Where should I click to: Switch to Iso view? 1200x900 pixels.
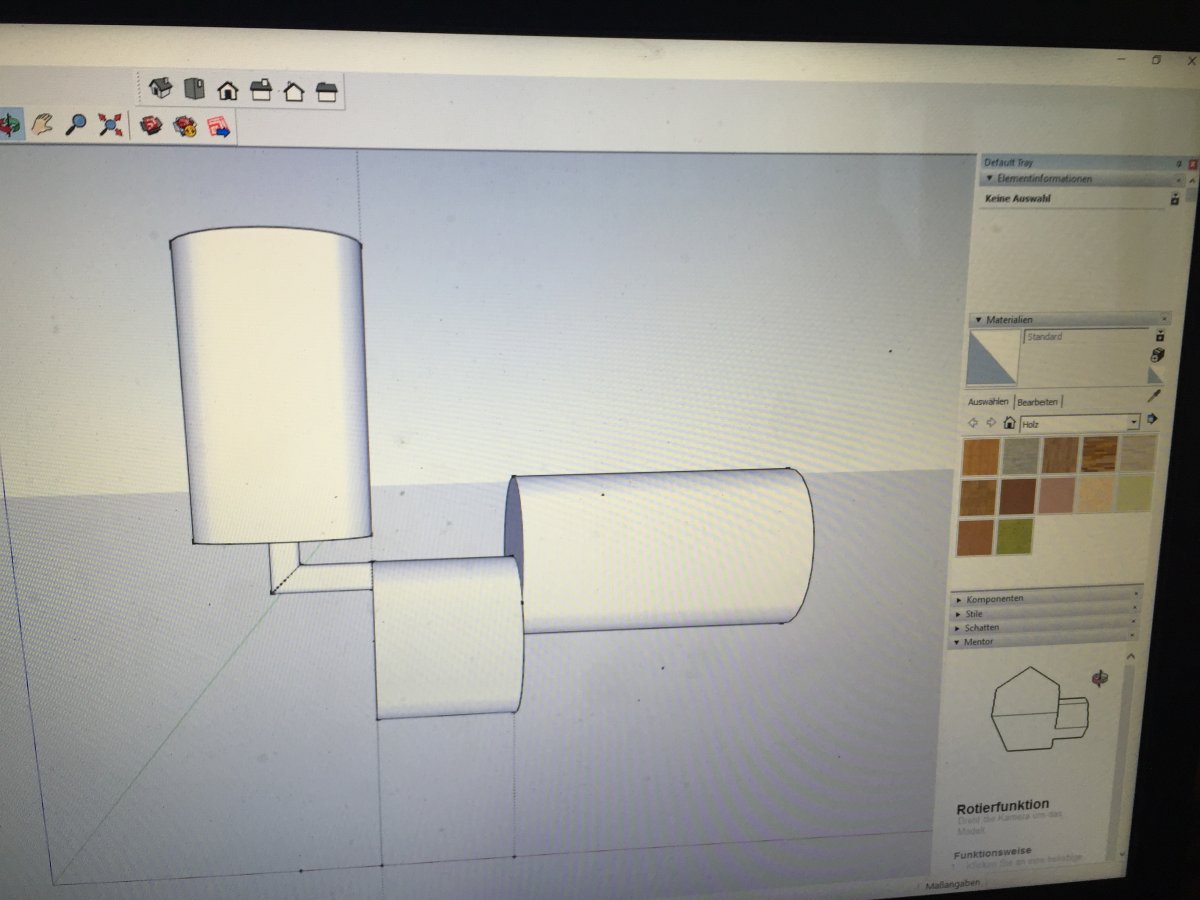click(x=160, y=88)
